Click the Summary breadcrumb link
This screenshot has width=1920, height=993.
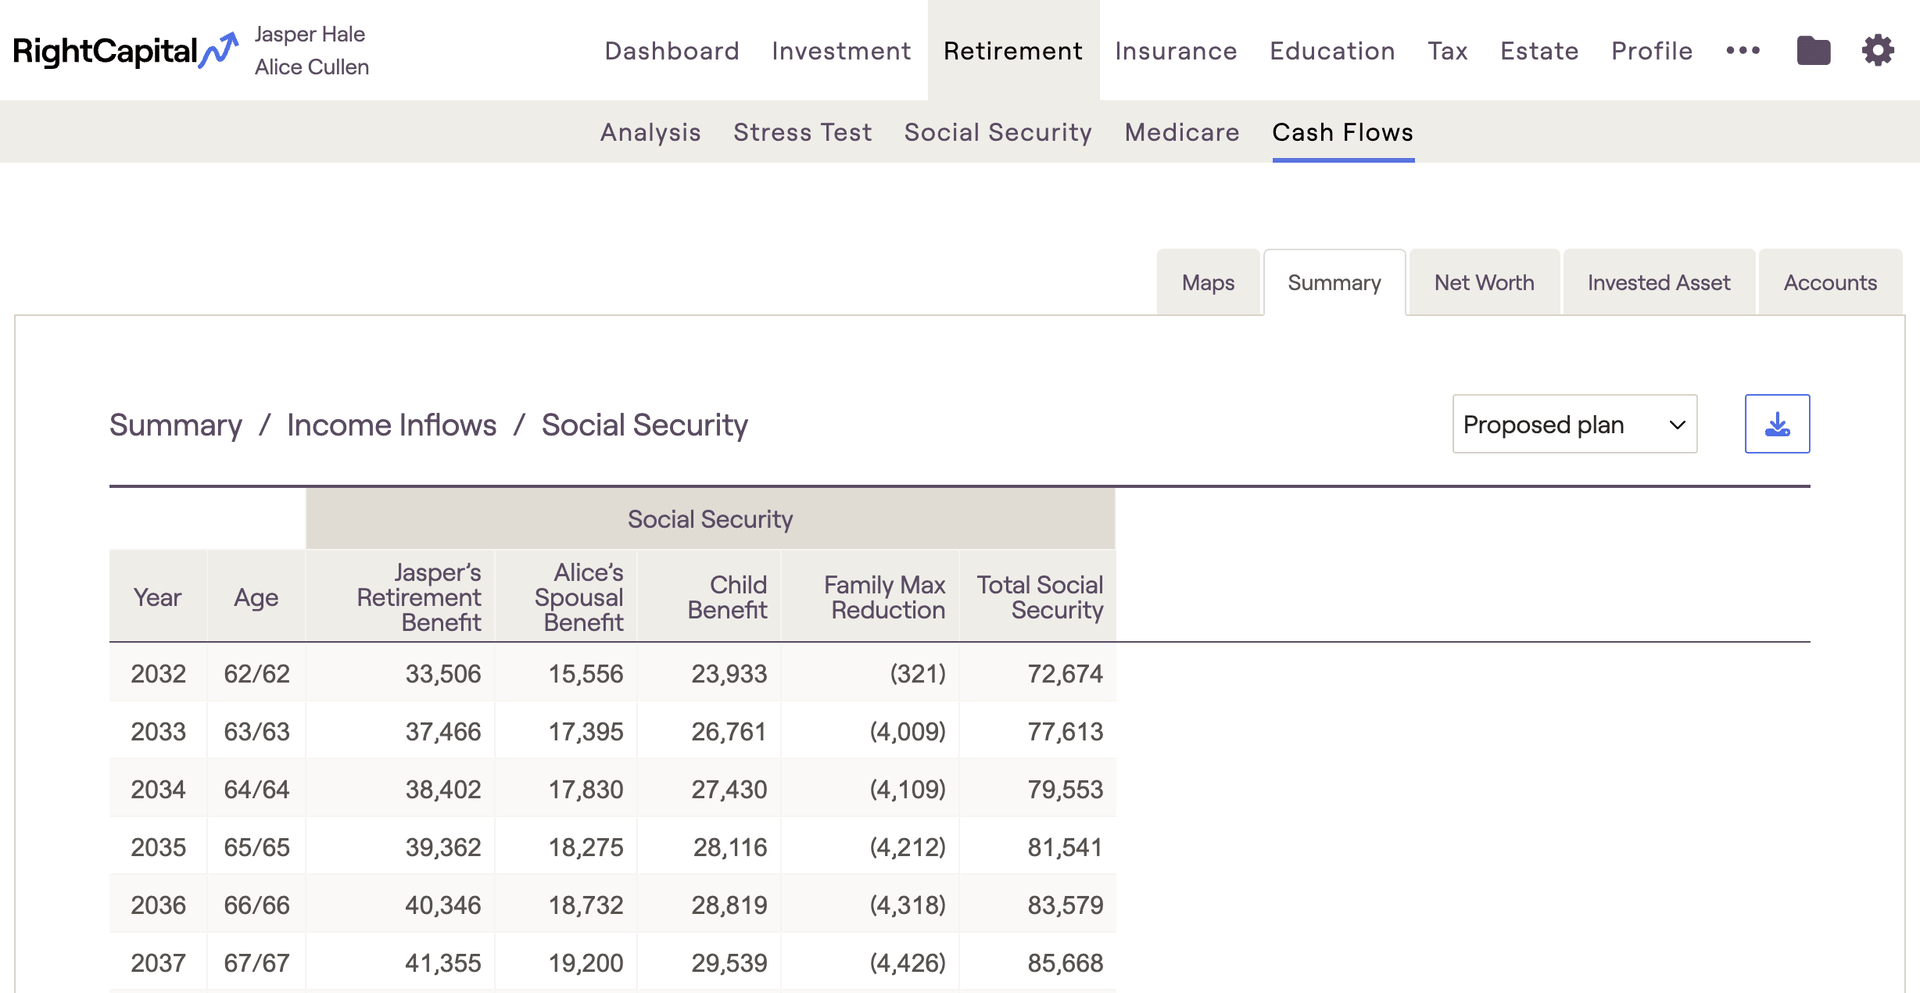(x=176, y=425)
